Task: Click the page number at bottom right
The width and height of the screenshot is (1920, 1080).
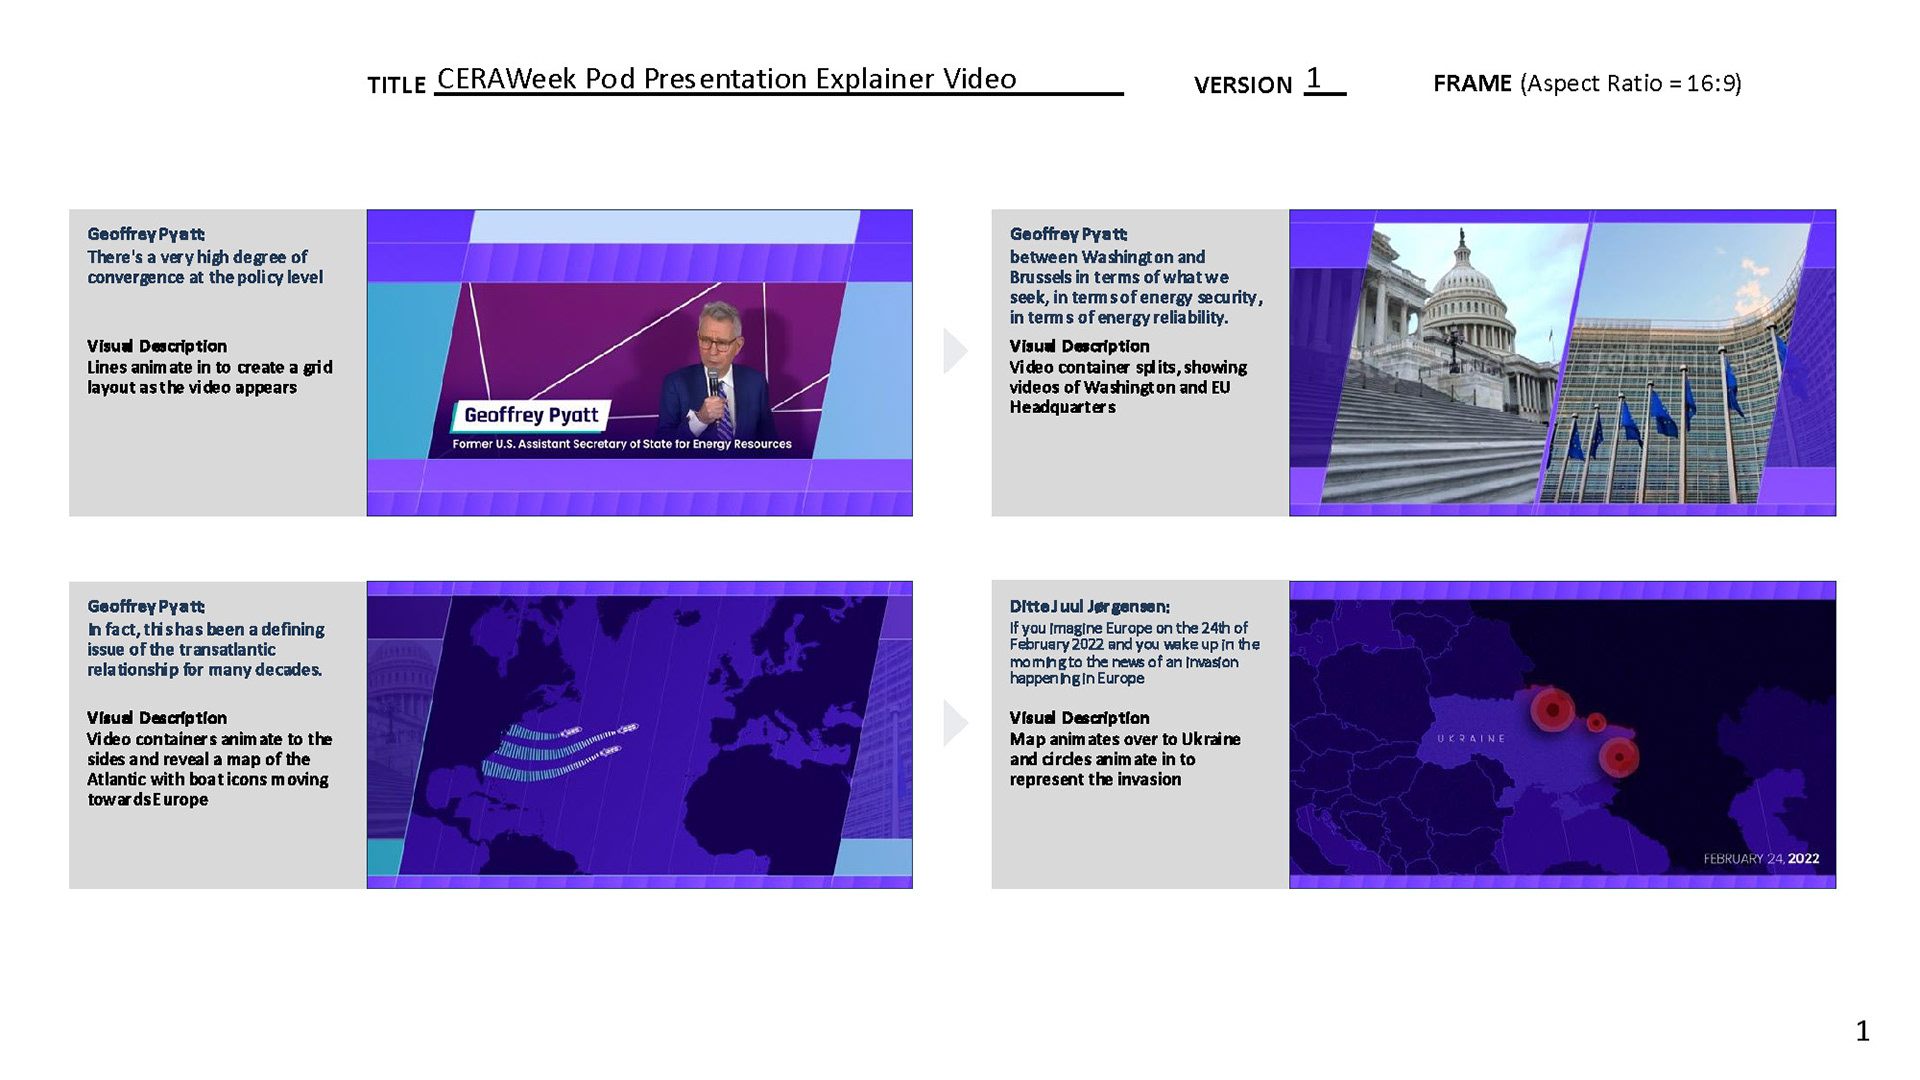Action: [1862, 1031]
